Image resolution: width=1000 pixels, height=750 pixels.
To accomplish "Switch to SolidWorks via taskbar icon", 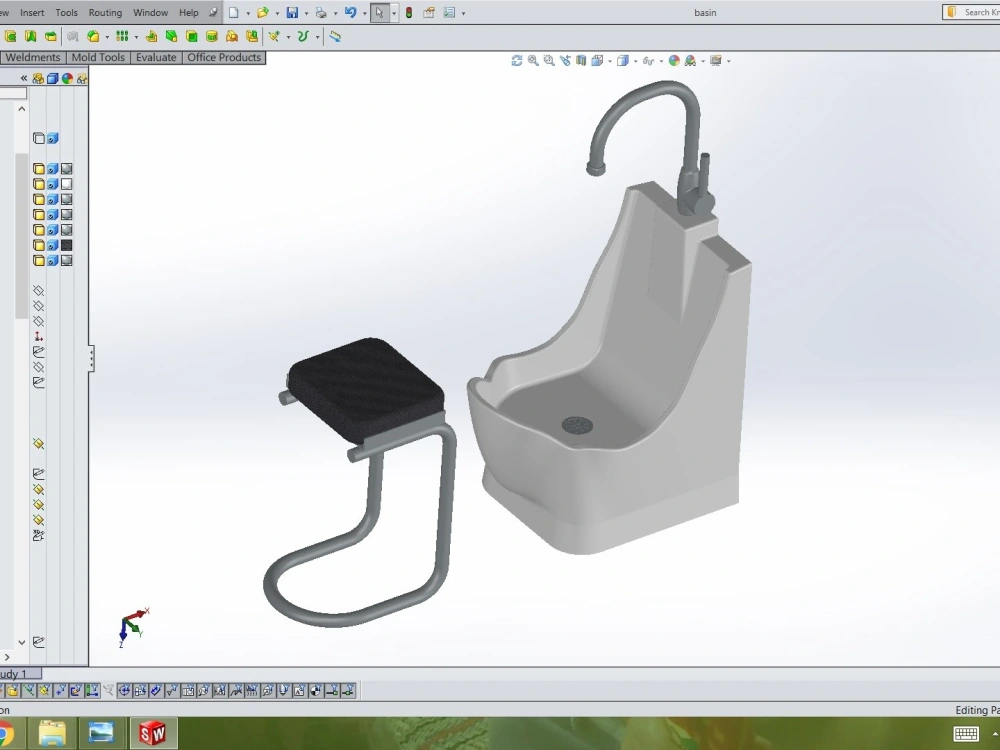I will 152,733.
